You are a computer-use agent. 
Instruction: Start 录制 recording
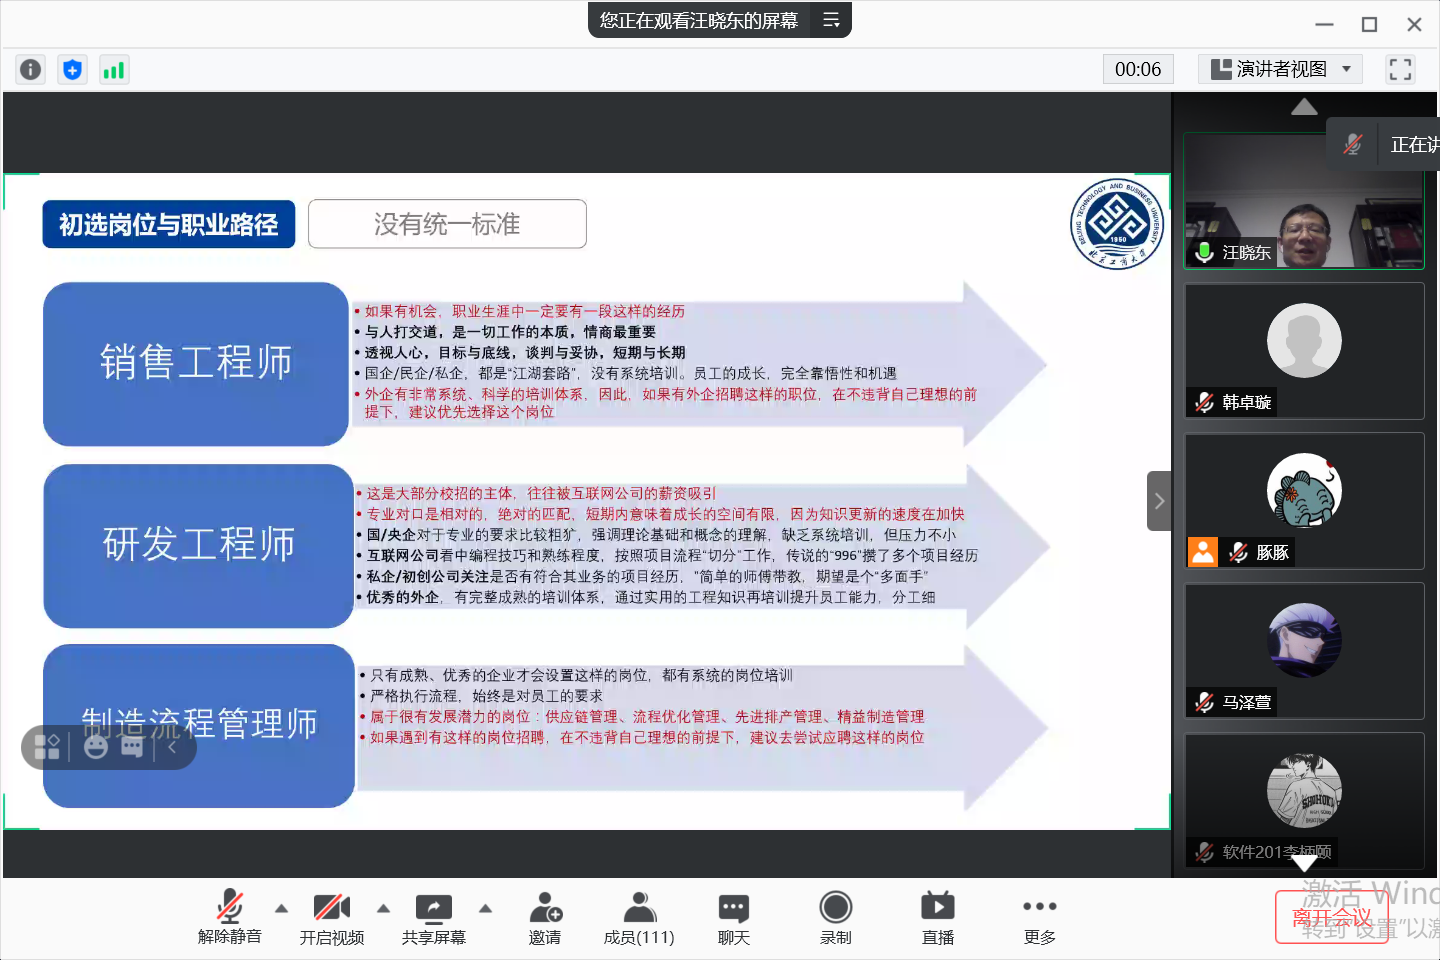coord(835,918)
